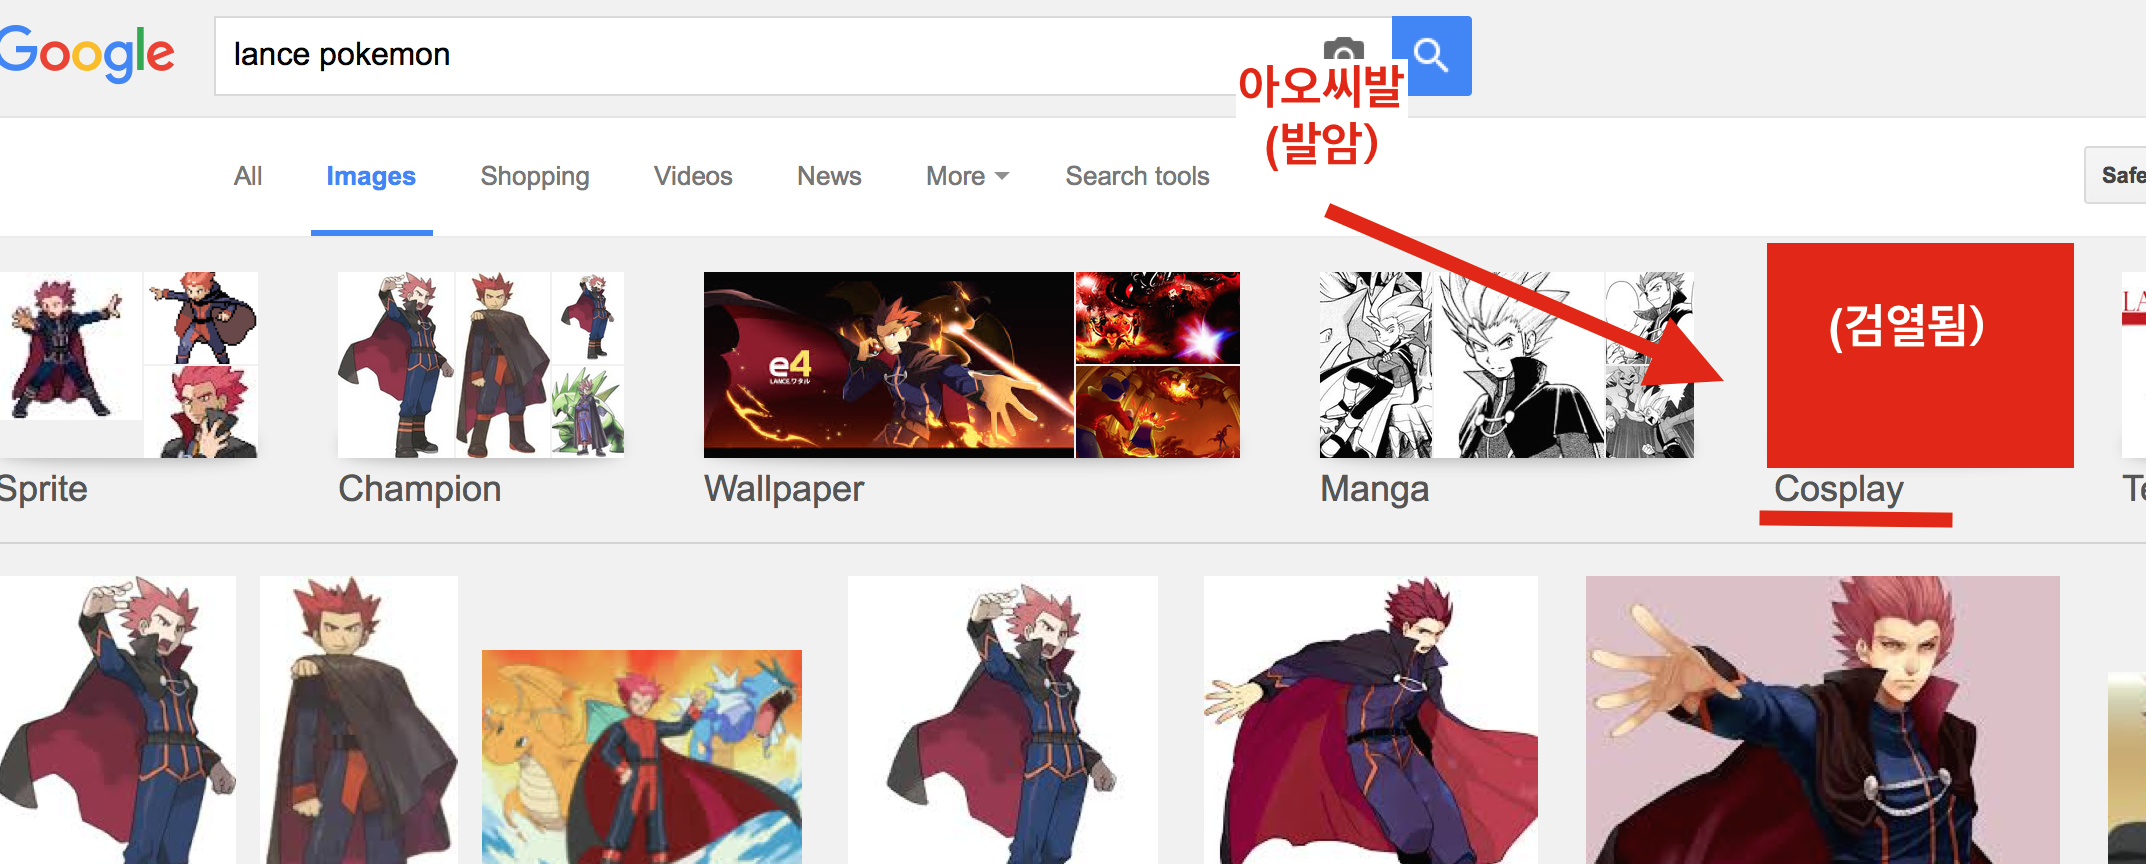Click the red censored Cosplay box
2146x864 pixels.
(x=1920, y=355)
